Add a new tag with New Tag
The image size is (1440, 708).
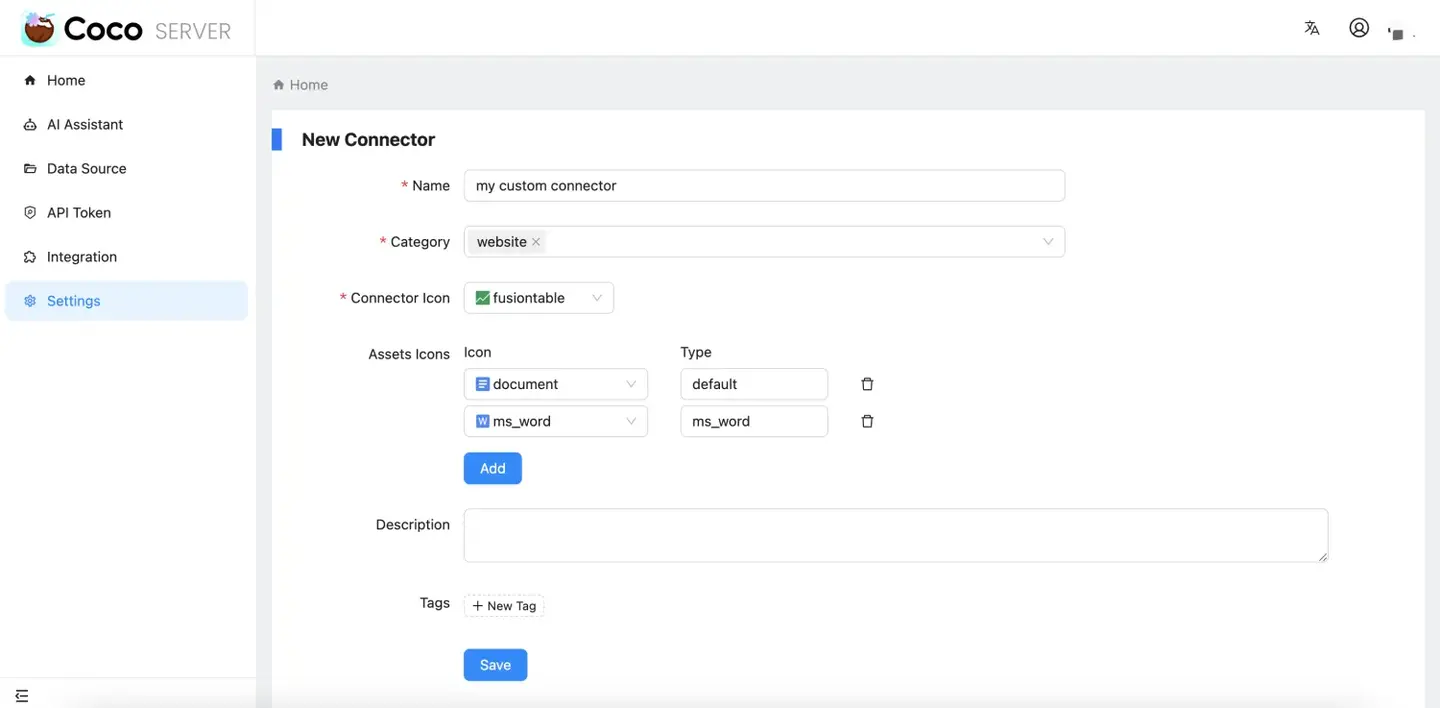[x=503, y=605]
